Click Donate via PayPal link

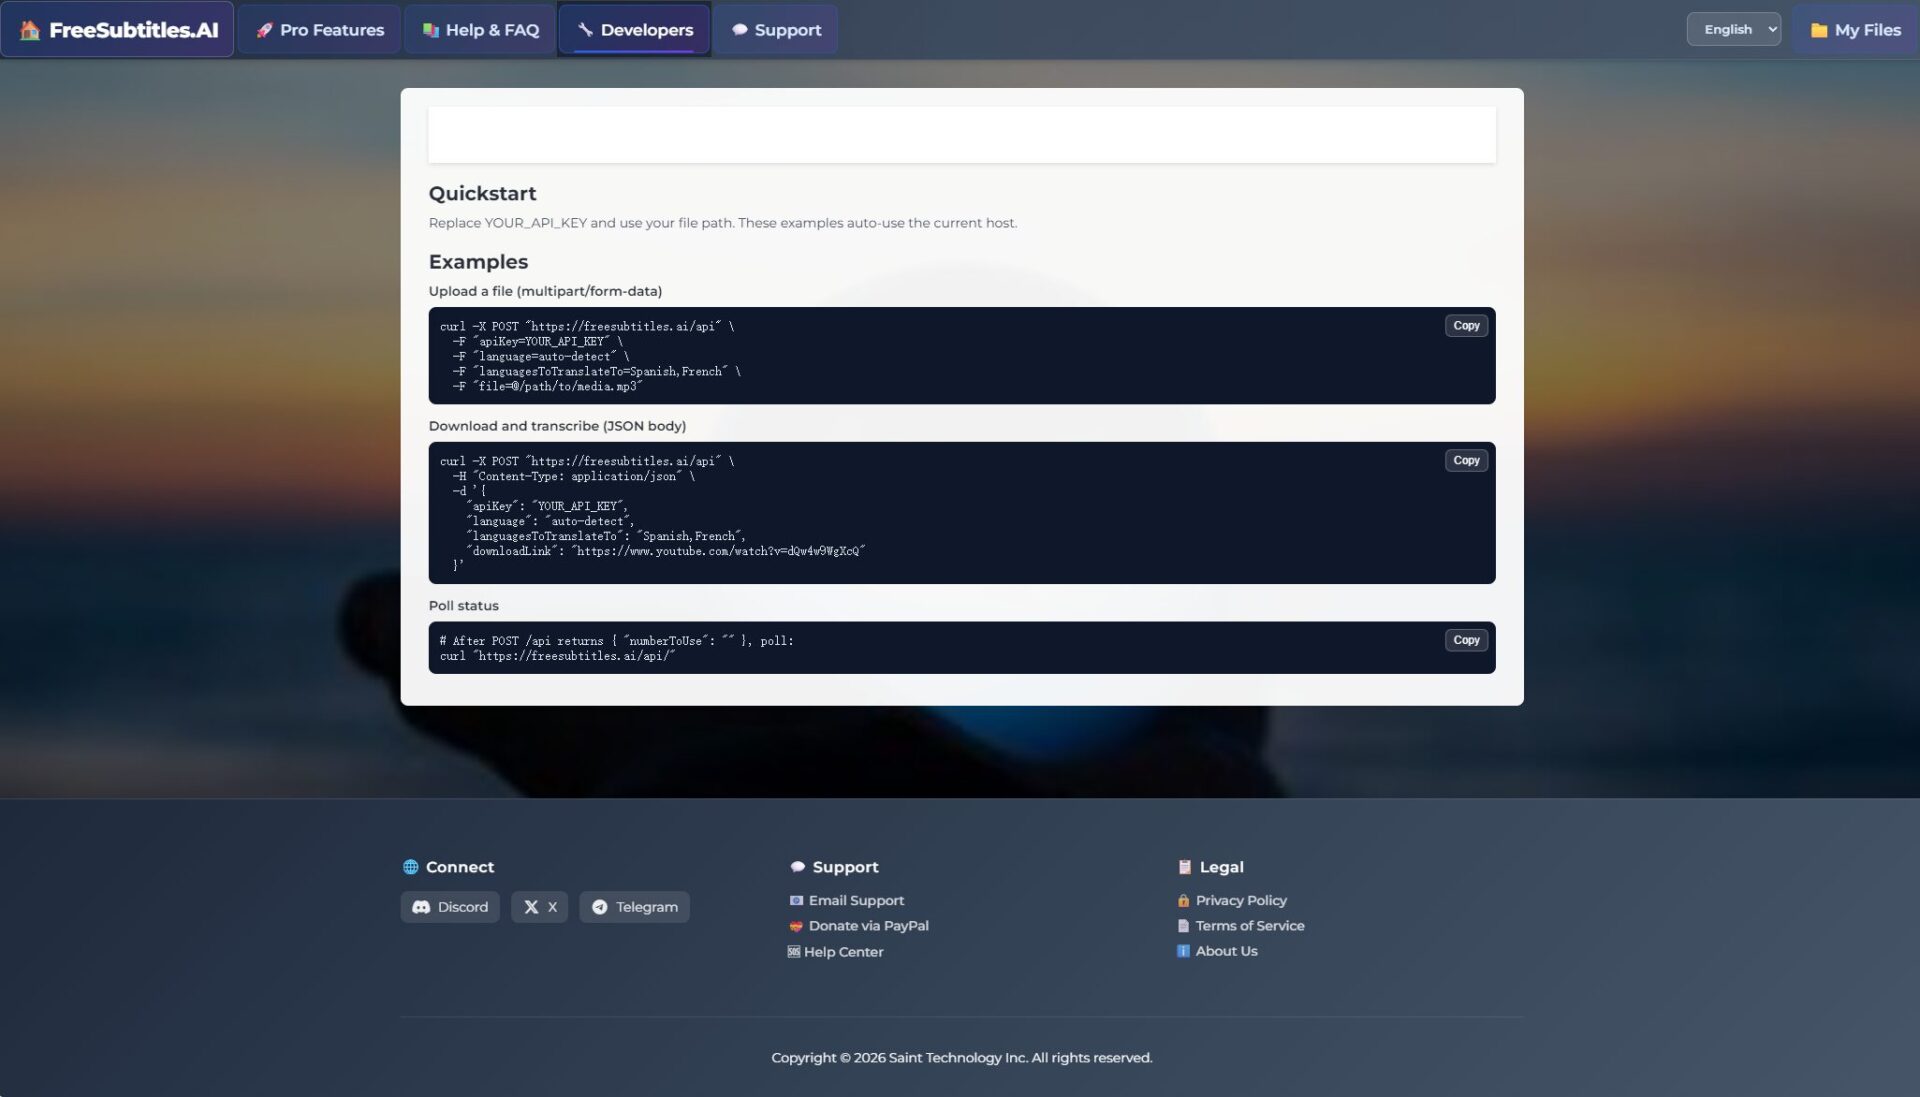coord(867,926)
